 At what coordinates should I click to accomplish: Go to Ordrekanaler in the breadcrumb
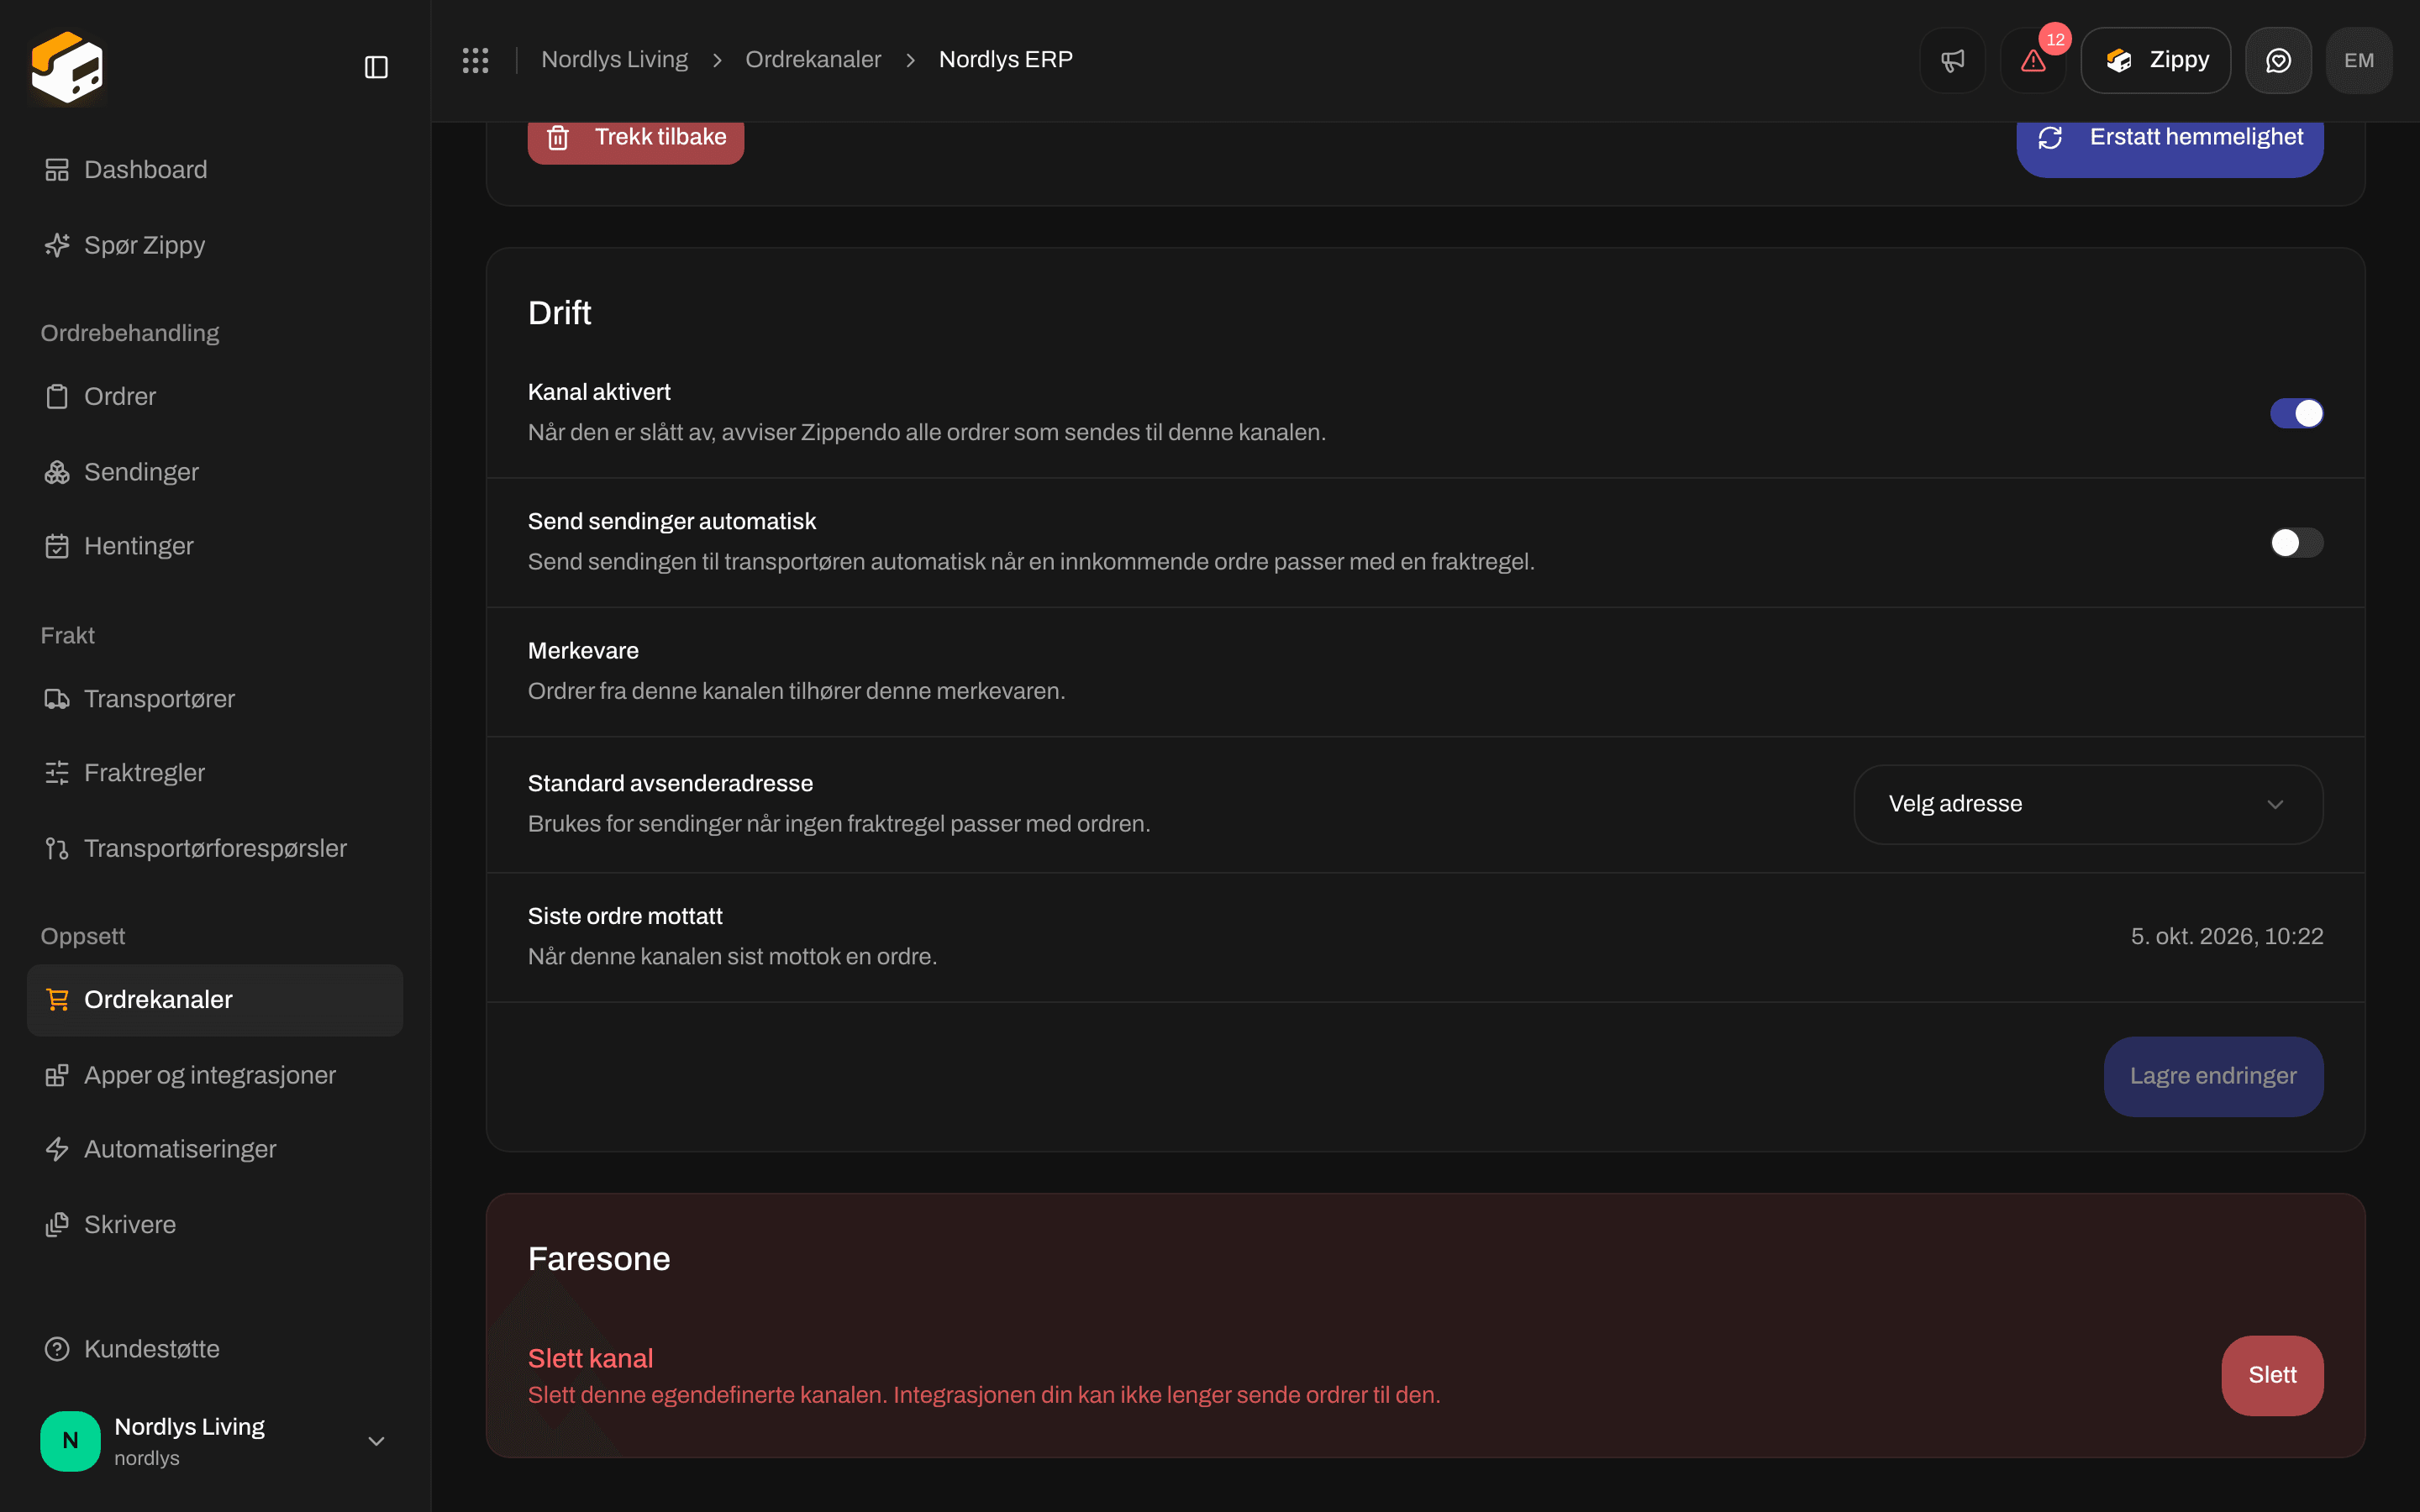click(813, 60)
